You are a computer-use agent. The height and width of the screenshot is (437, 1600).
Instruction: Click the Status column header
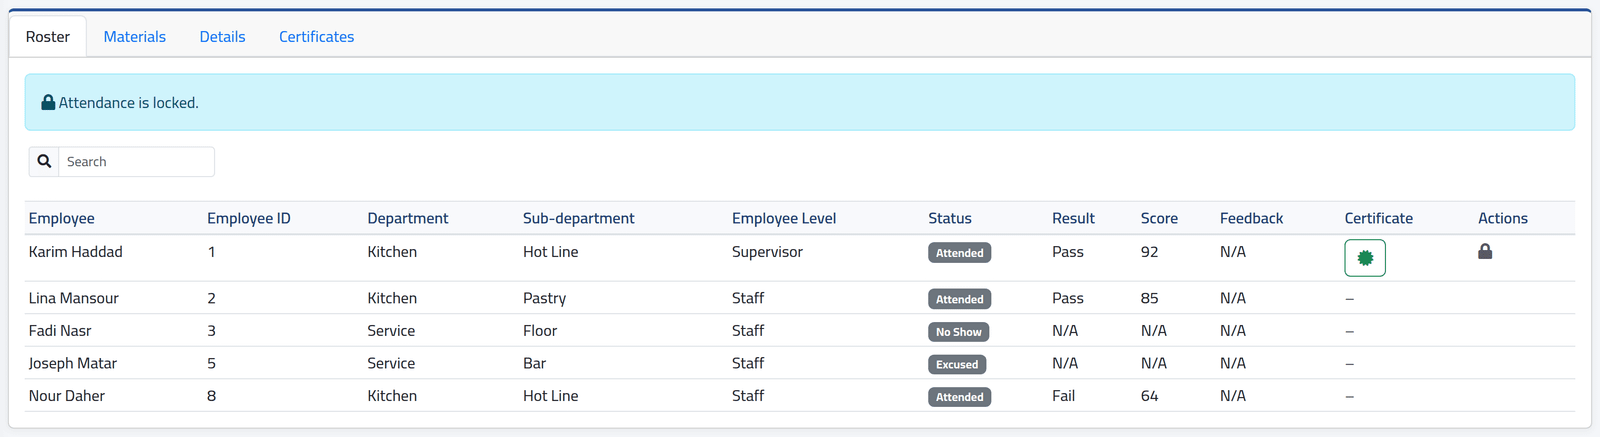point(950,218)
